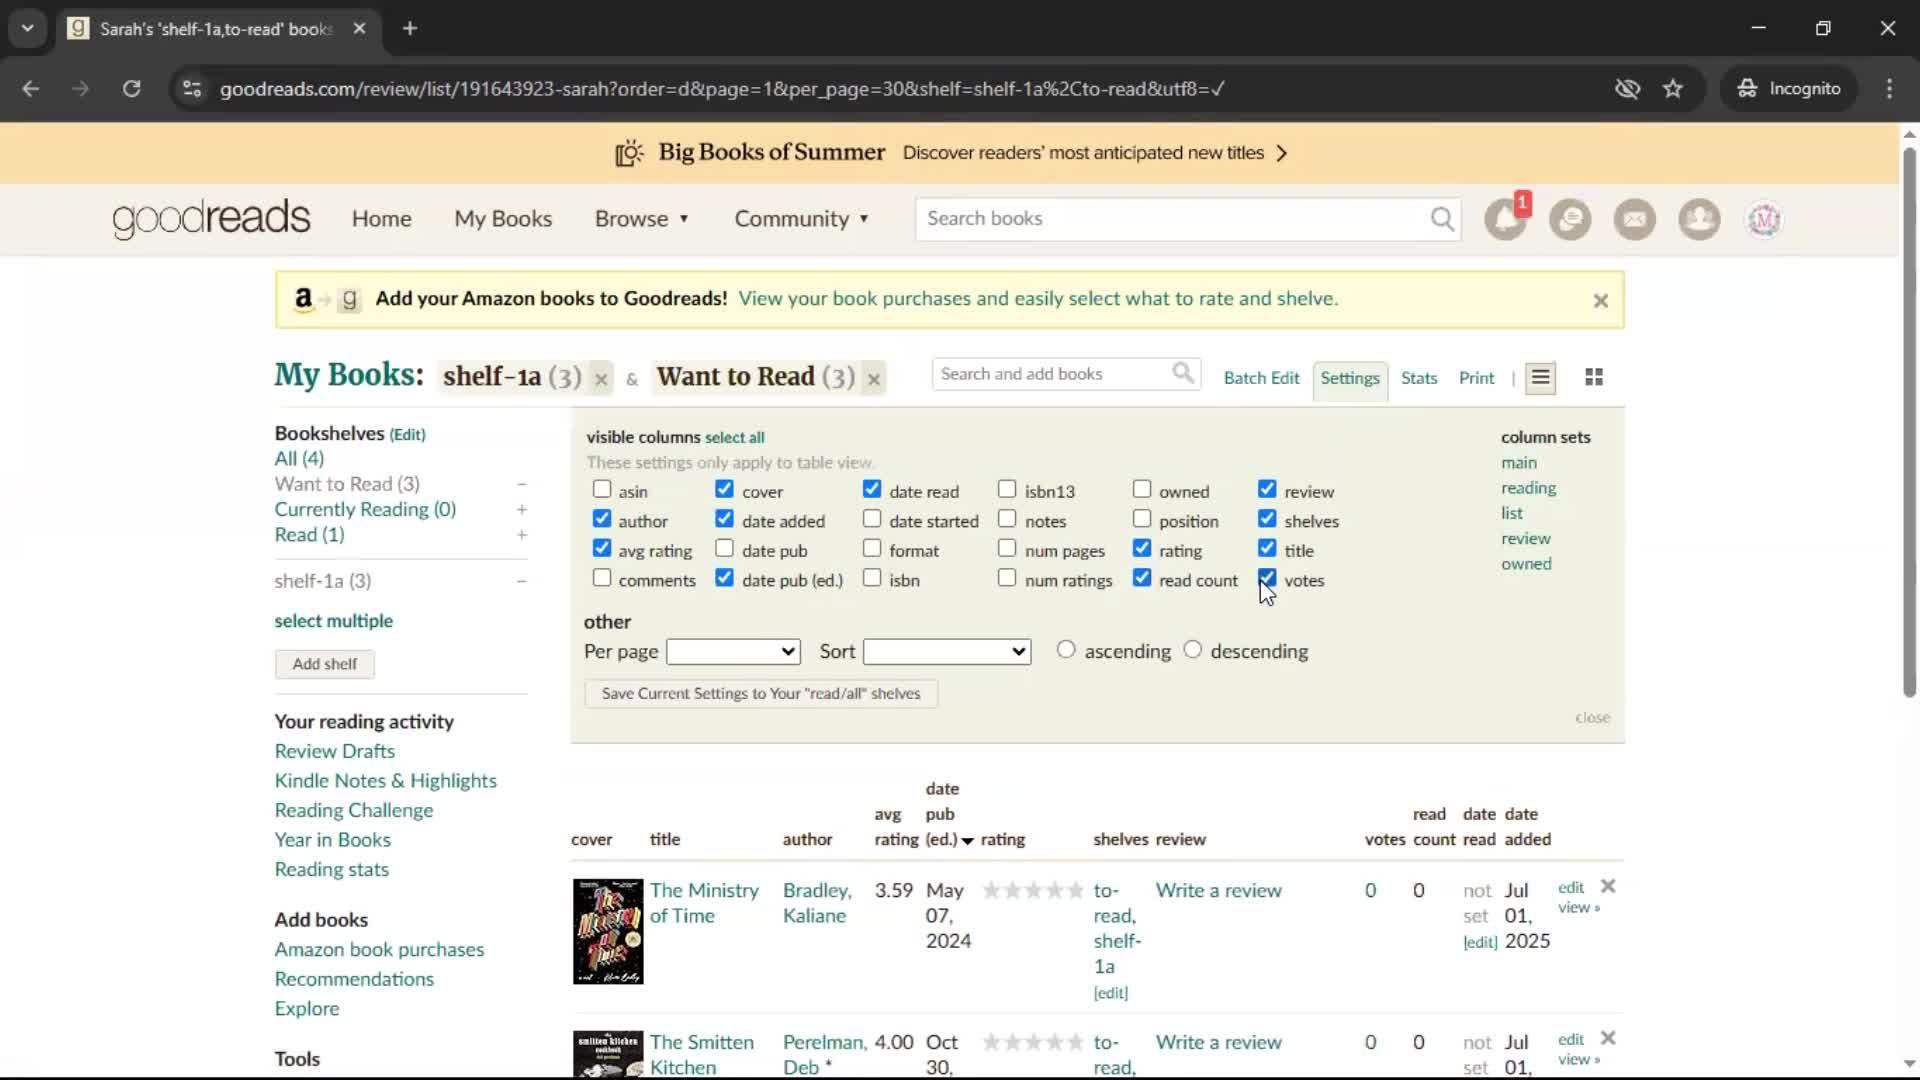Open the tab search dropdown arrow
This screenshot has width=1920, height=1080.
(x=27, y=29)
